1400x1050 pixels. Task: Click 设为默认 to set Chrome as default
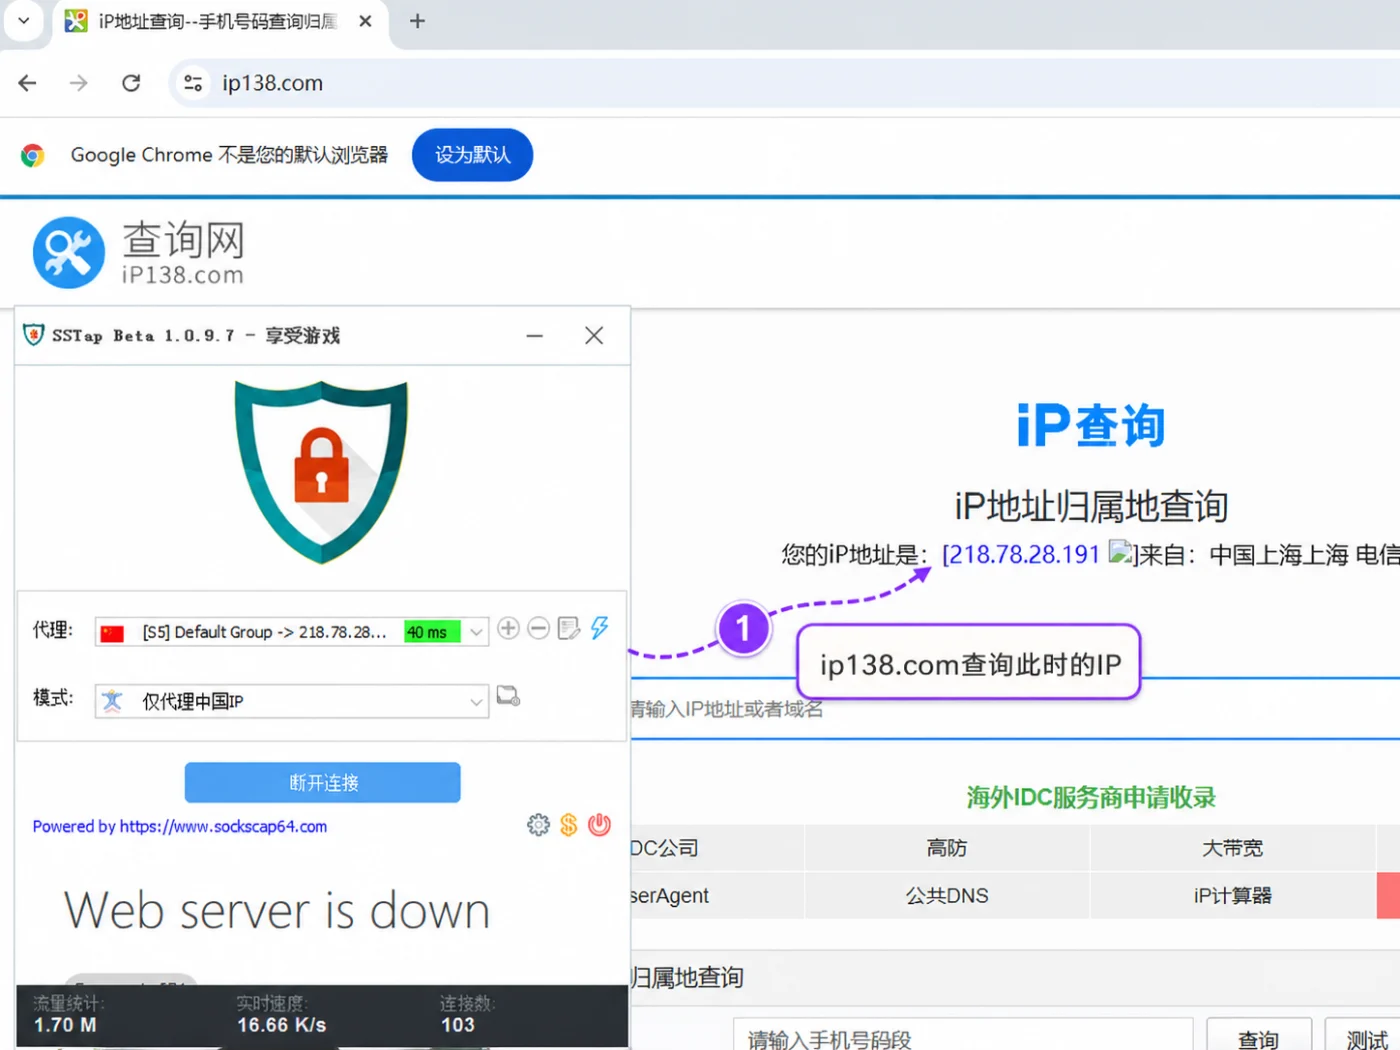(x=472, y=155)
